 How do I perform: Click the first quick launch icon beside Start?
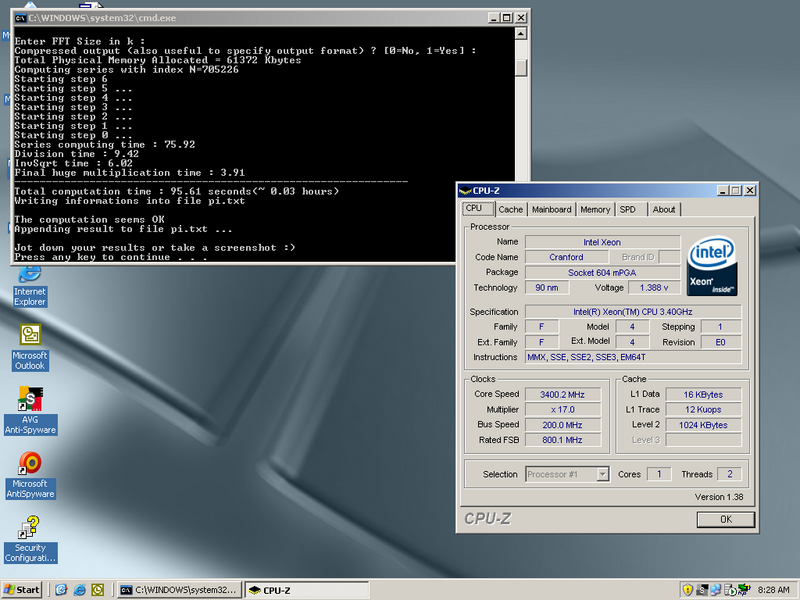click(61, 590)
